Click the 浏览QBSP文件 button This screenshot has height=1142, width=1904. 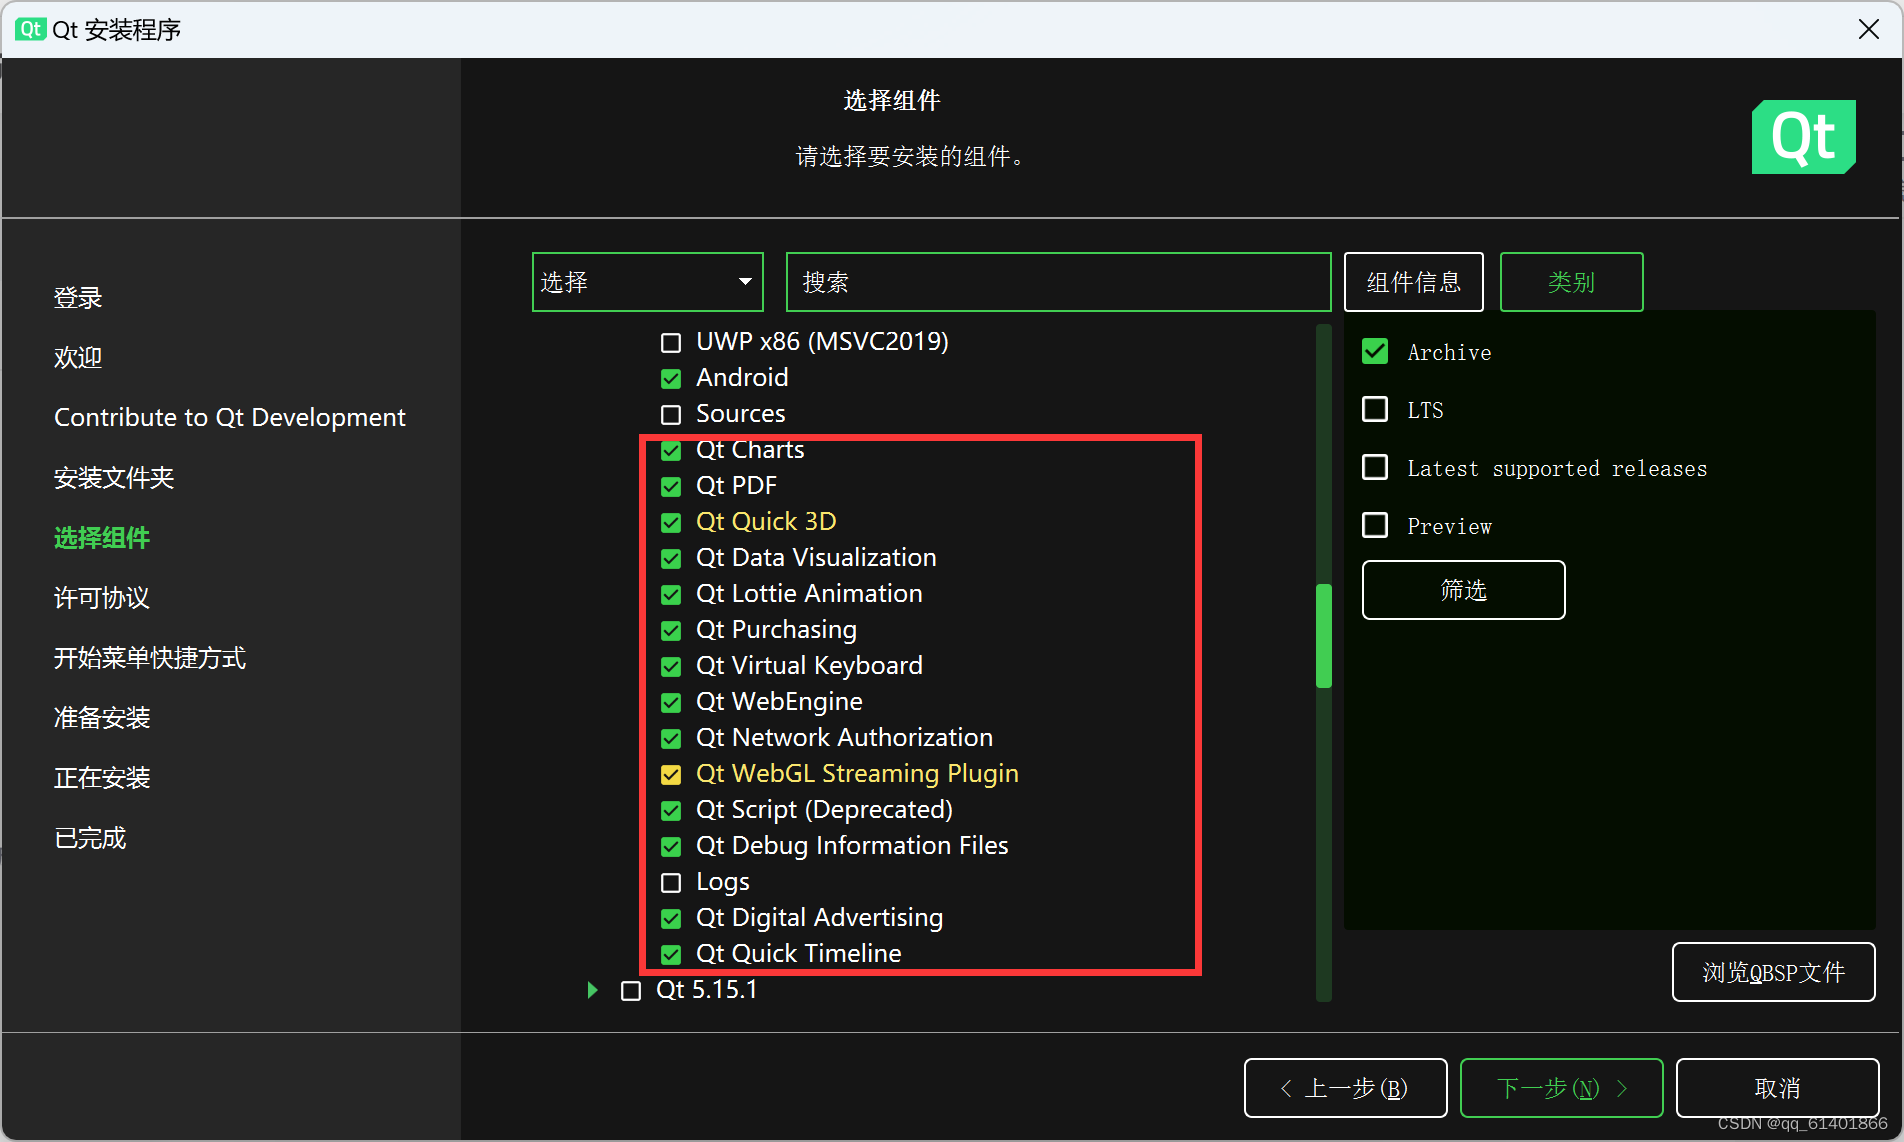click(1773, 971)
